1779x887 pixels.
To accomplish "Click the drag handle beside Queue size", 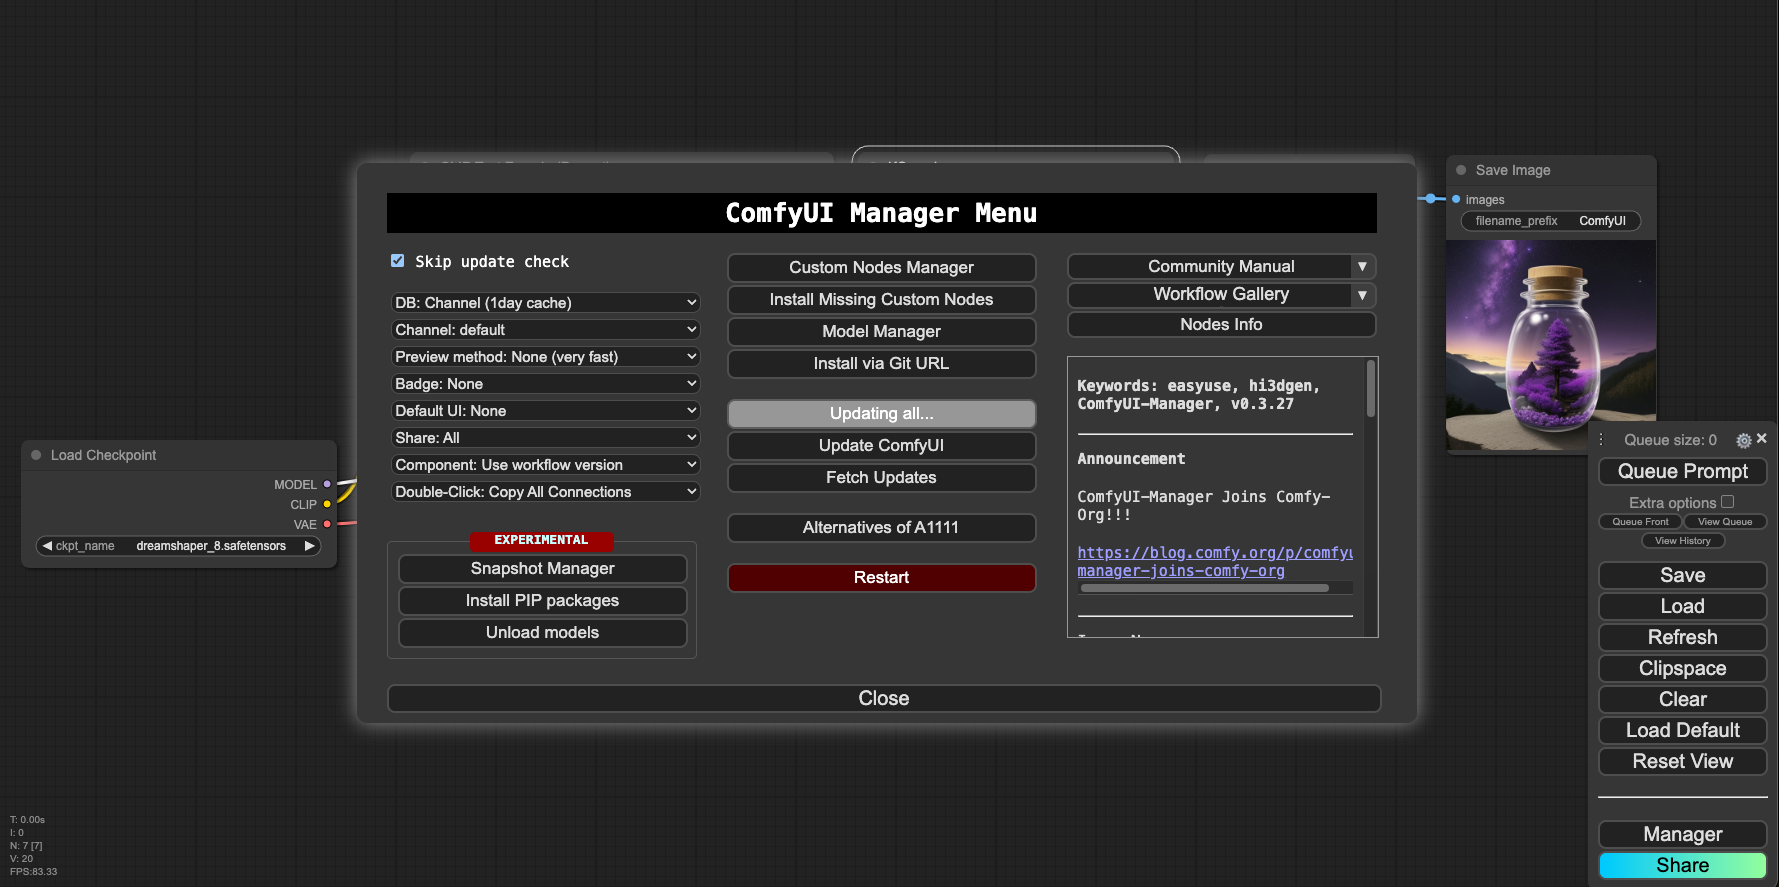I will pos(1601,440).
